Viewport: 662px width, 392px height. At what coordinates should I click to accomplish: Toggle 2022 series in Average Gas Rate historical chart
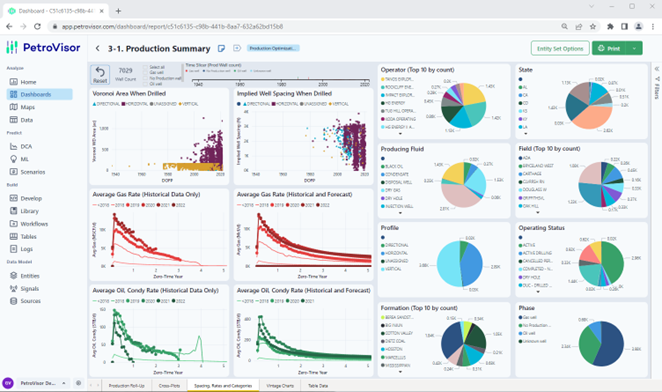coord(179,205)
